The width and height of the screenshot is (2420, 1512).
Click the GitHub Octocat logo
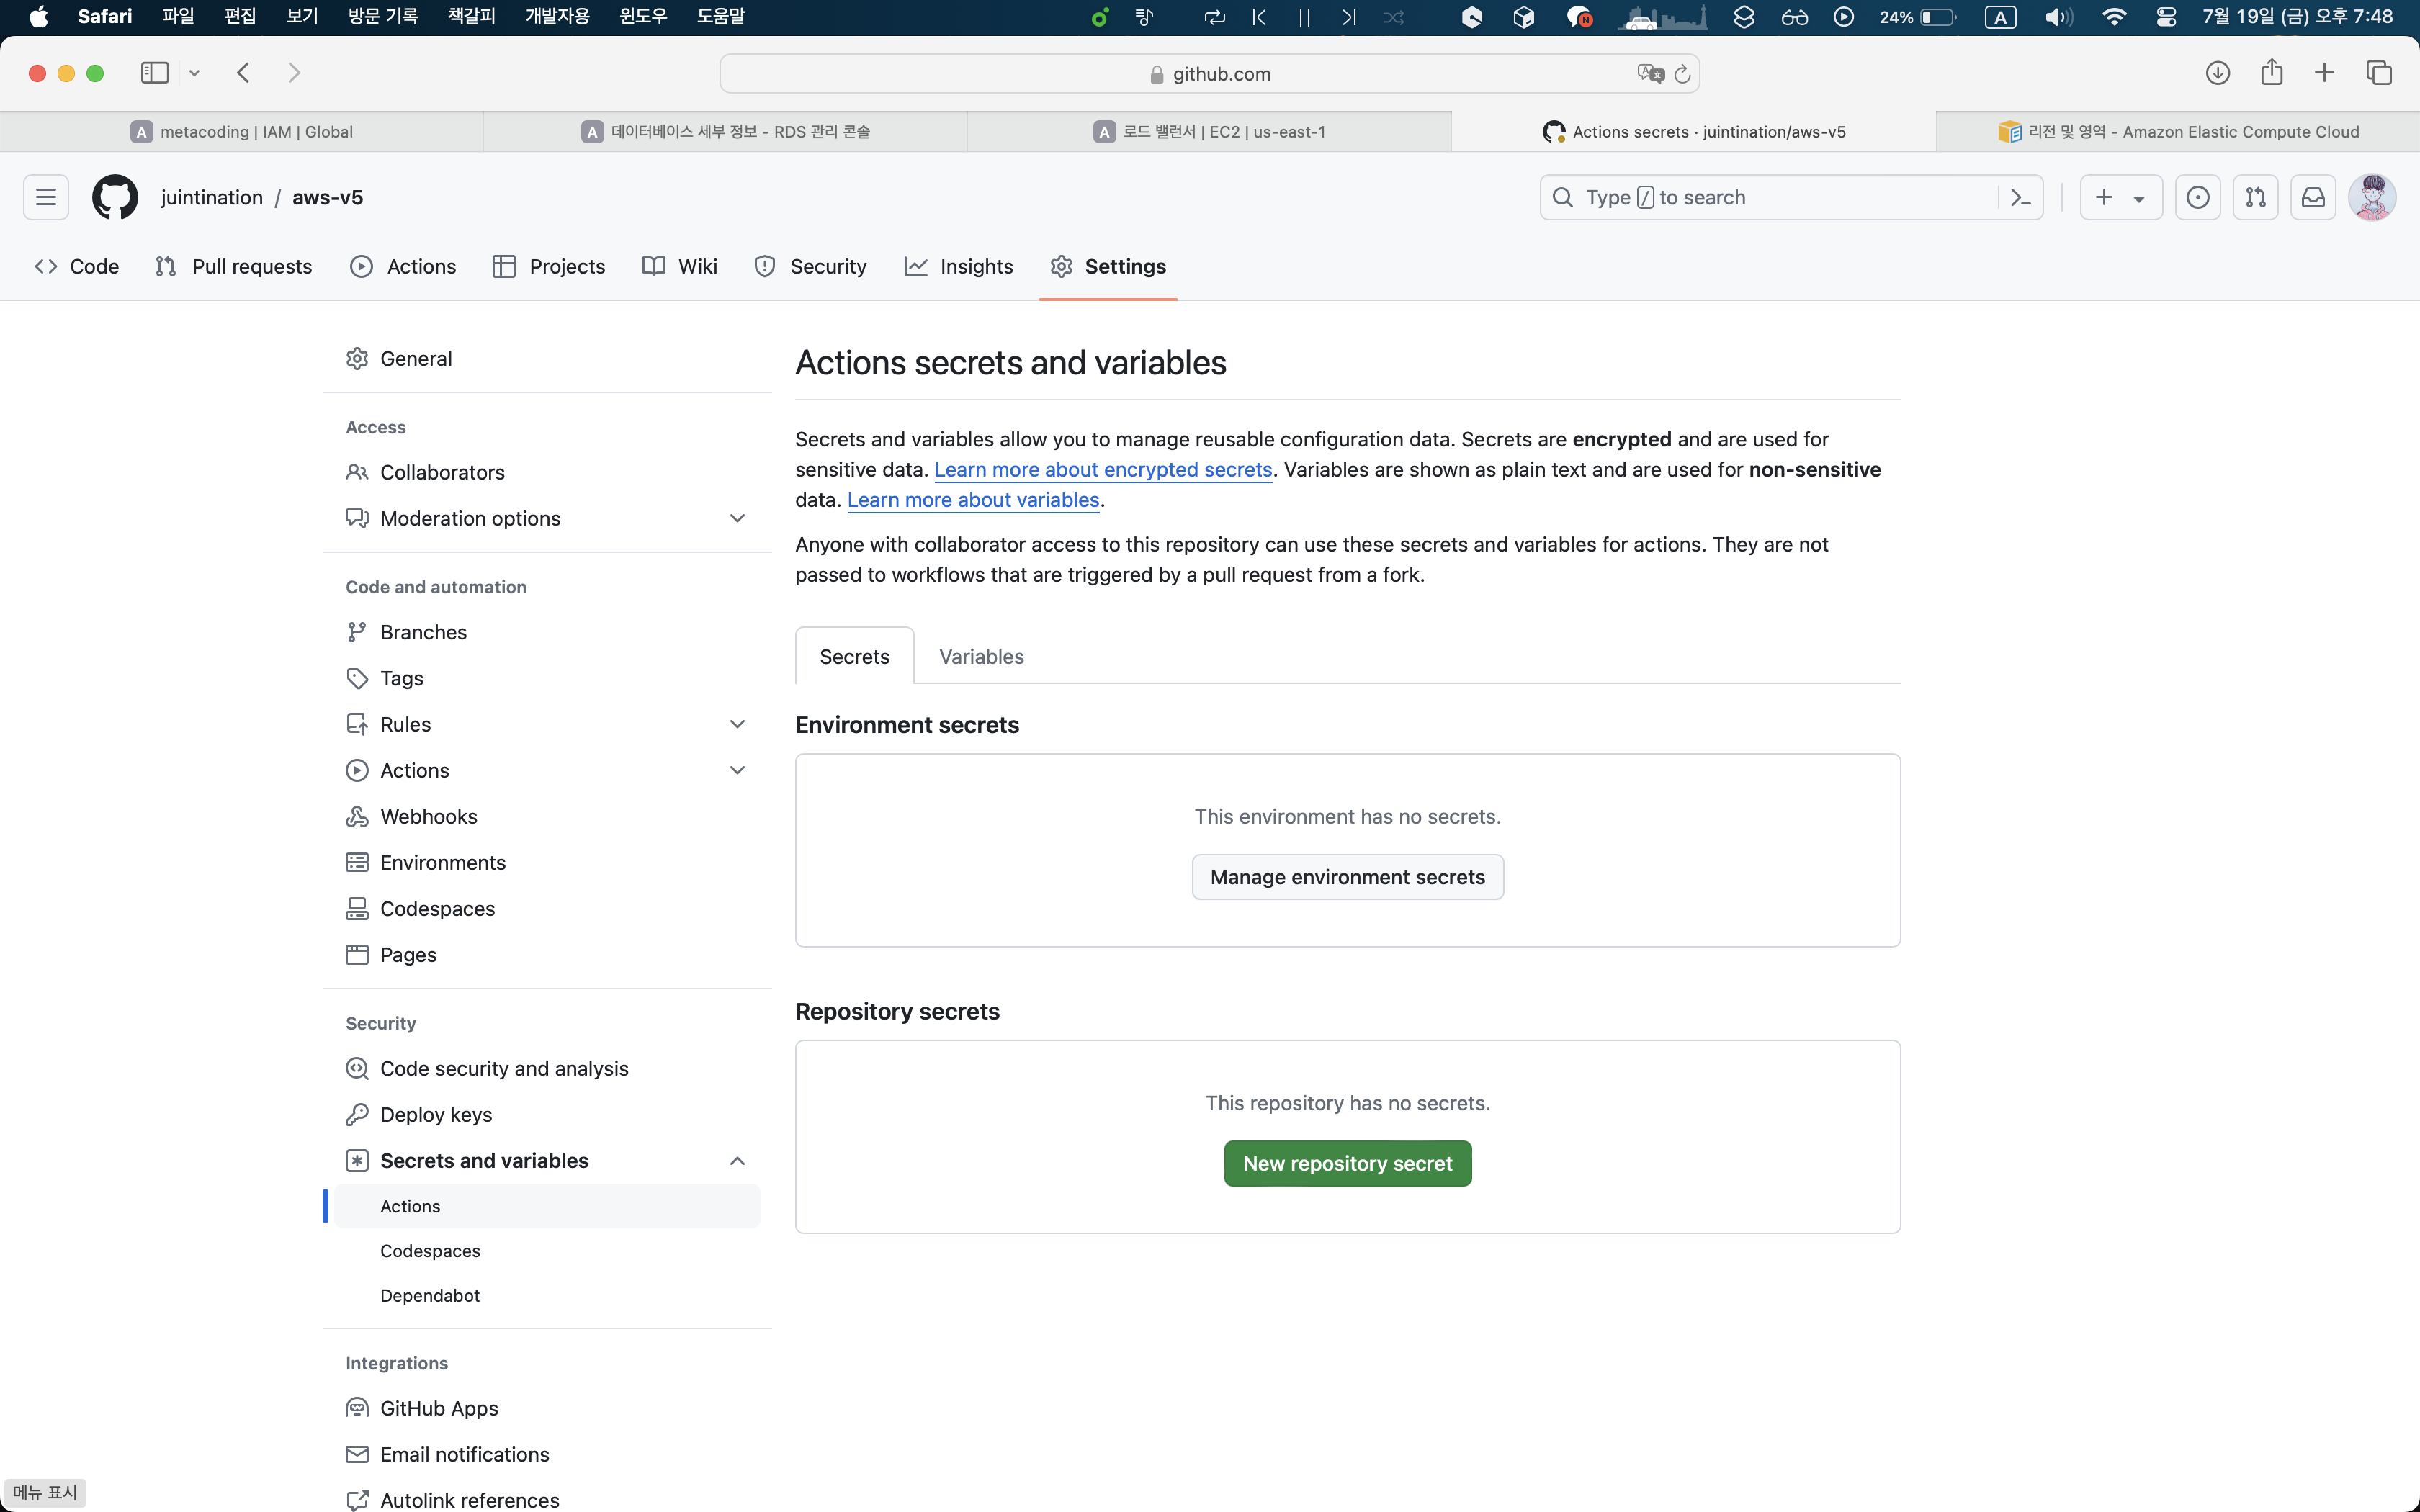[x=115, y=197]
